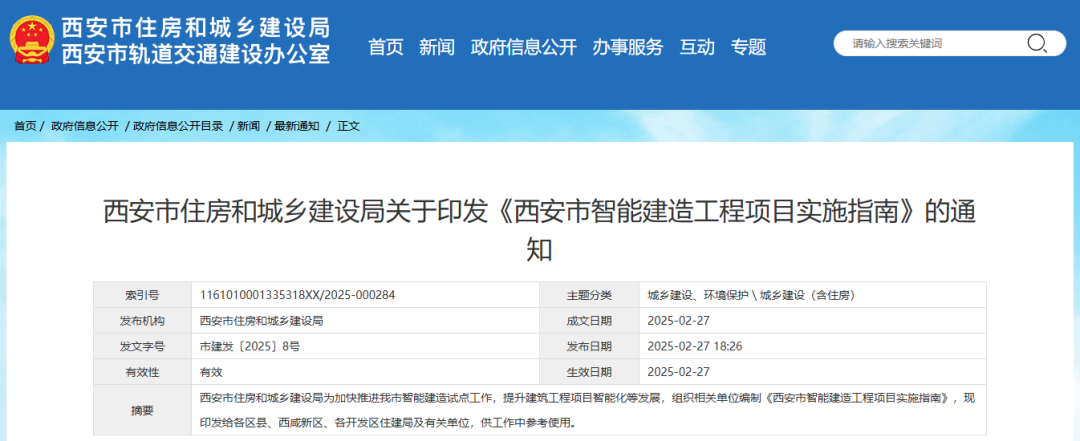Click the summary paragraph text
This screenshot has height=441, width=1080.
588,410
